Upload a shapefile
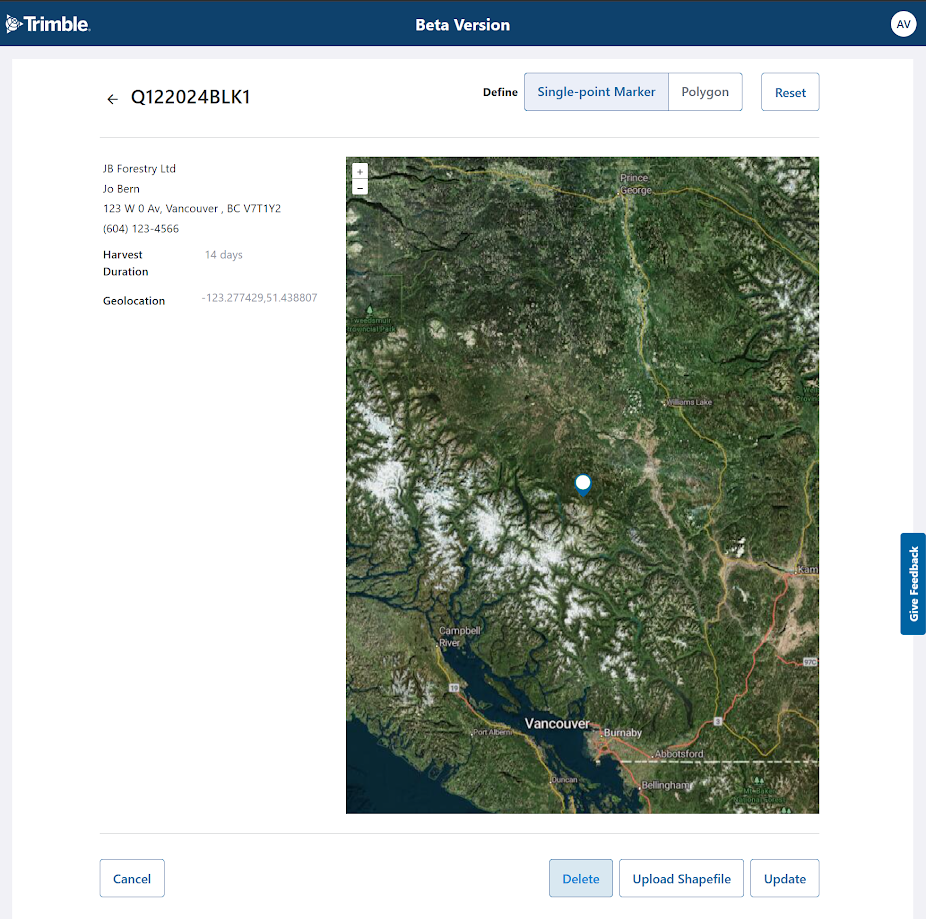Image resolution: width=926 pixels, height=919 pixels. click(681, 877)
